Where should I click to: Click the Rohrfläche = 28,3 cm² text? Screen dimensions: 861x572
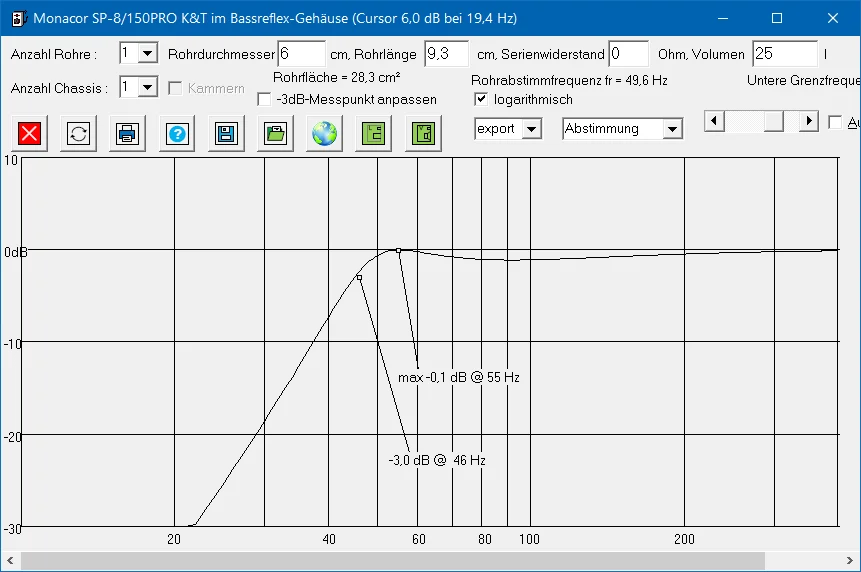point(337,77)
